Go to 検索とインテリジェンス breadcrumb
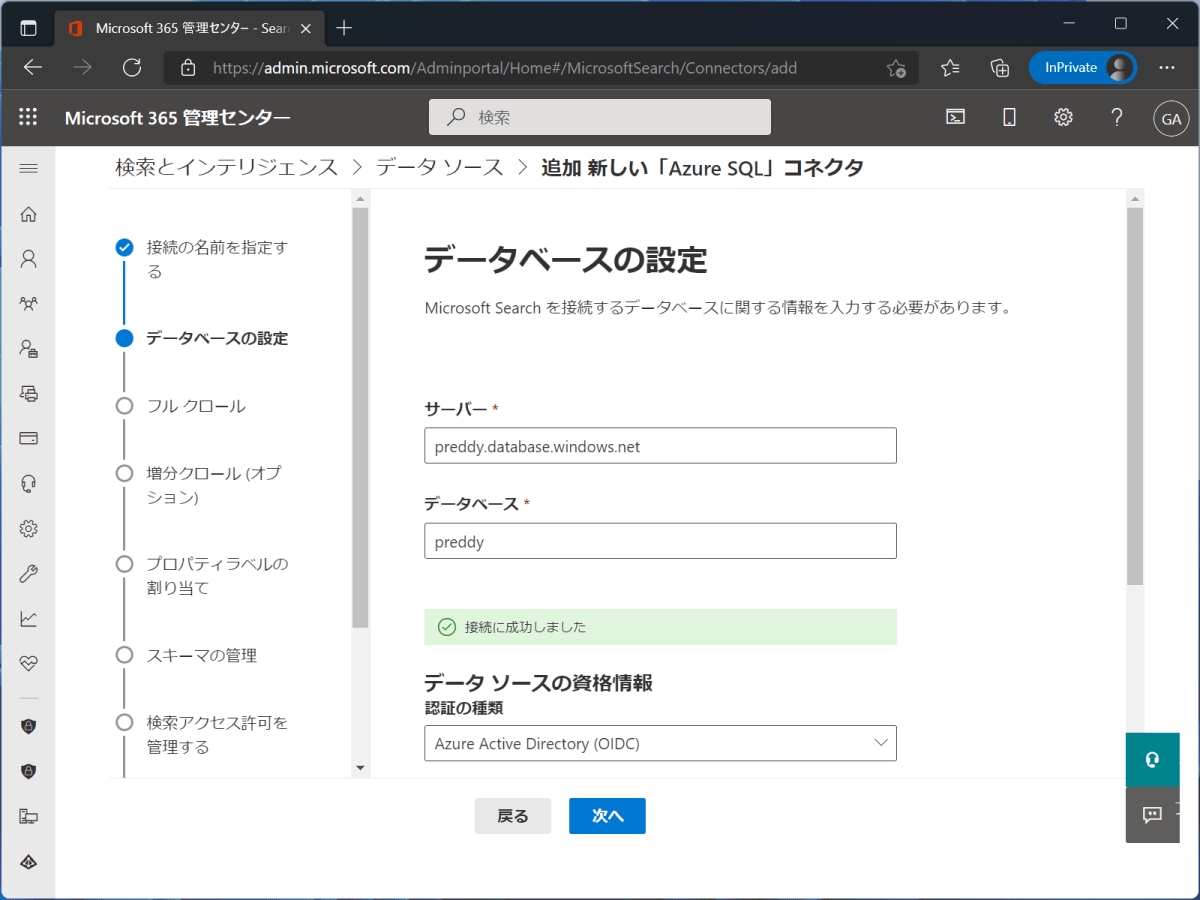This screenshot has height=900, width=1200. pyautogui.click(x=227, y=167)
